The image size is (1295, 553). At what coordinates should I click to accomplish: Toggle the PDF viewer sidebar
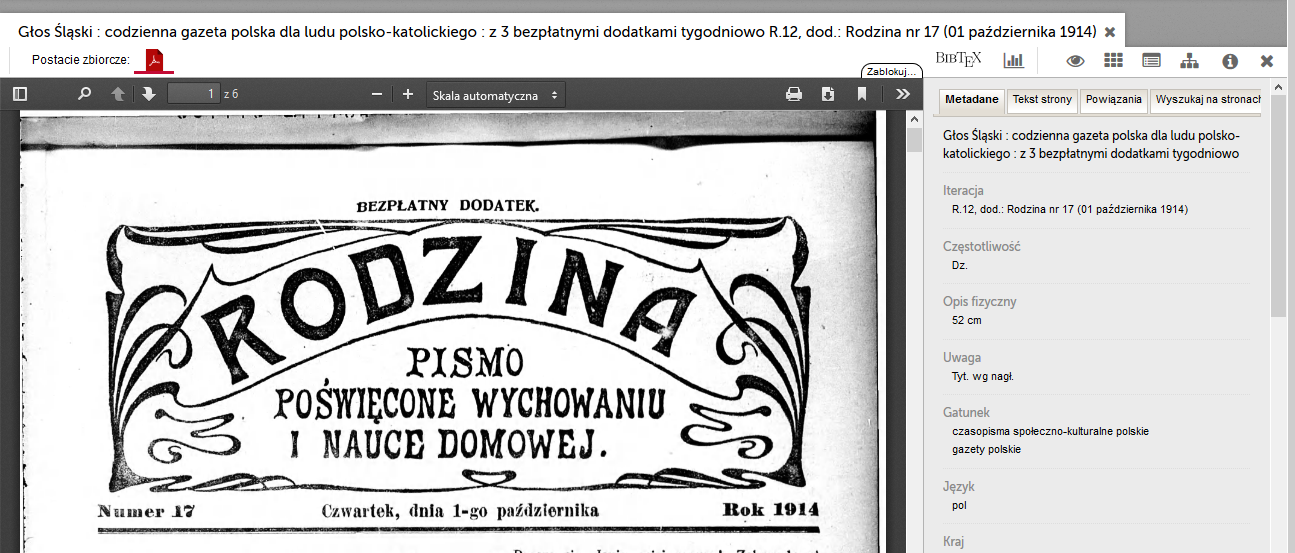19,94
